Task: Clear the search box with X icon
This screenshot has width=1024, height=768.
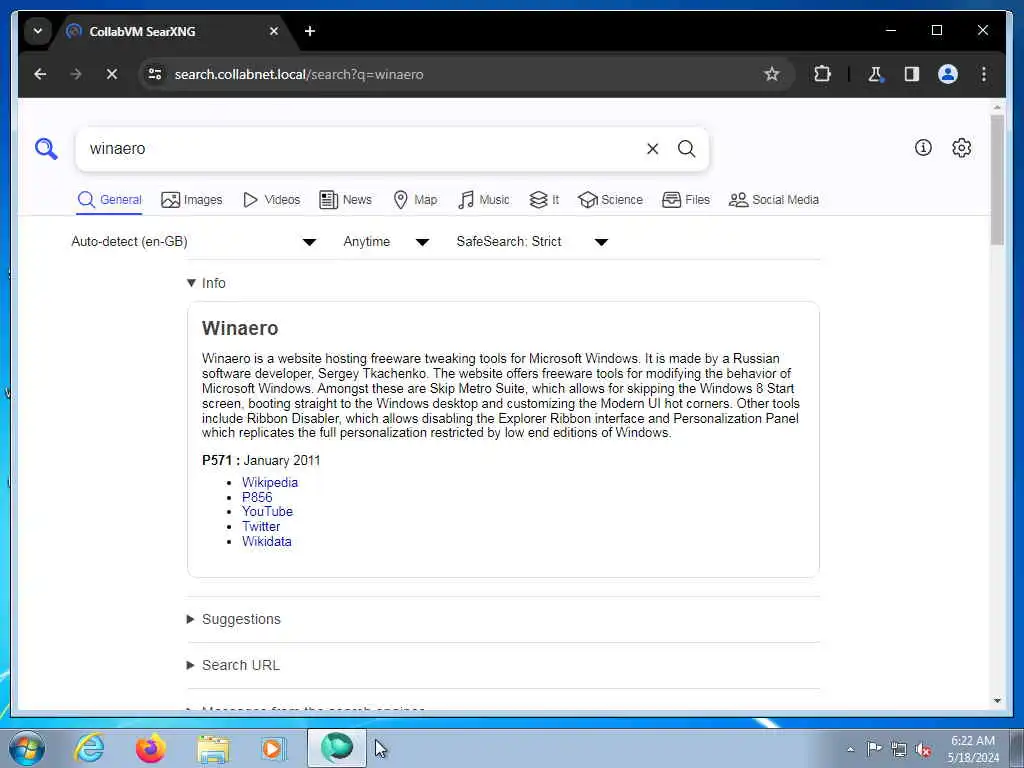Action: pyautogui.click(x=652, y=149)
